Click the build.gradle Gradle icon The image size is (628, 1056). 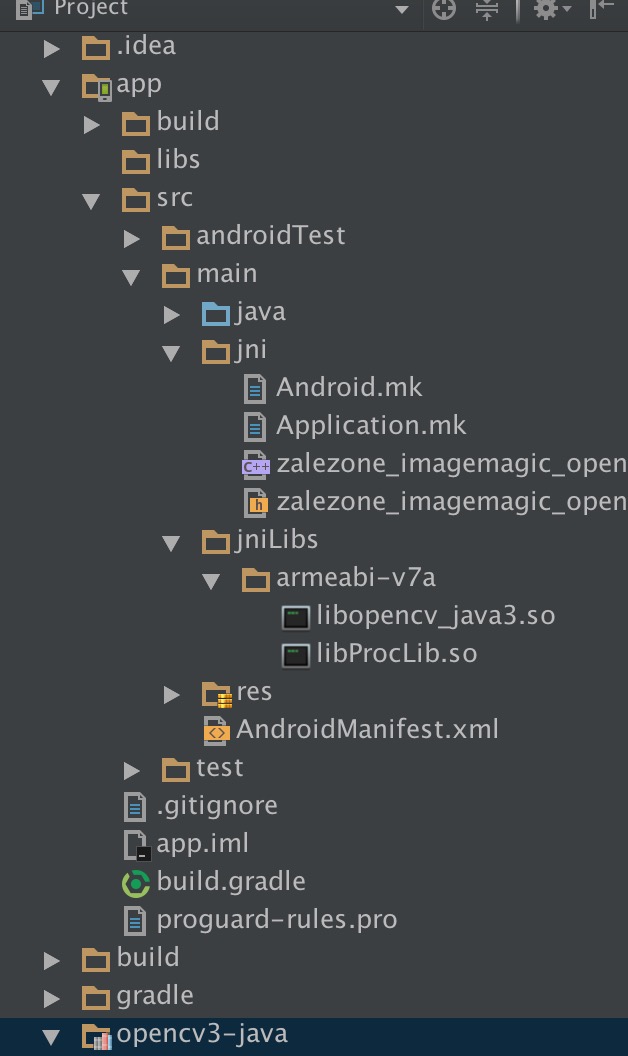(x=135, y=883)
